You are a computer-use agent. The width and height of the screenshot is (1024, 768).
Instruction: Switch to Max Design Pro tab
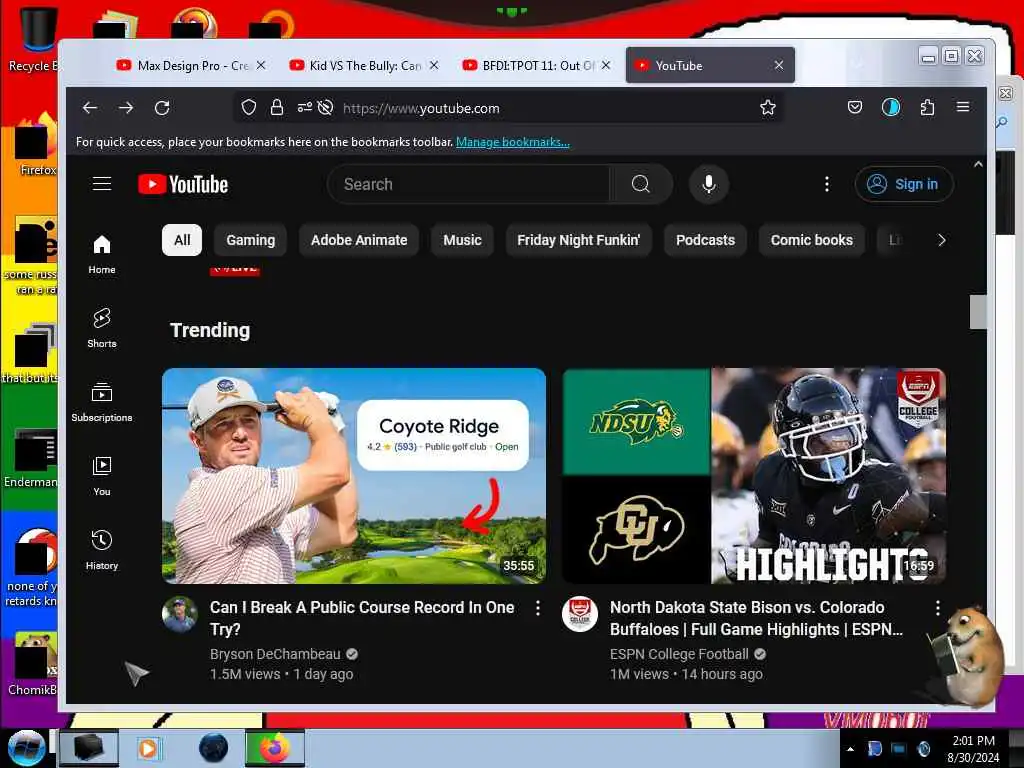tap(191, 65)
